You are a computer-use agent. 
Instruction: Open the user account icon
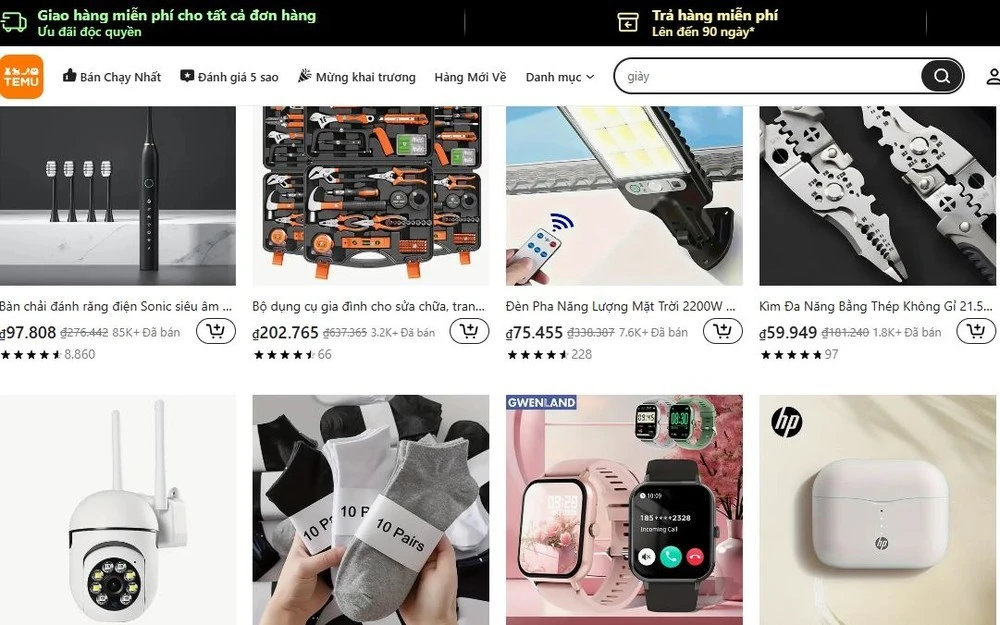(993, 77)
